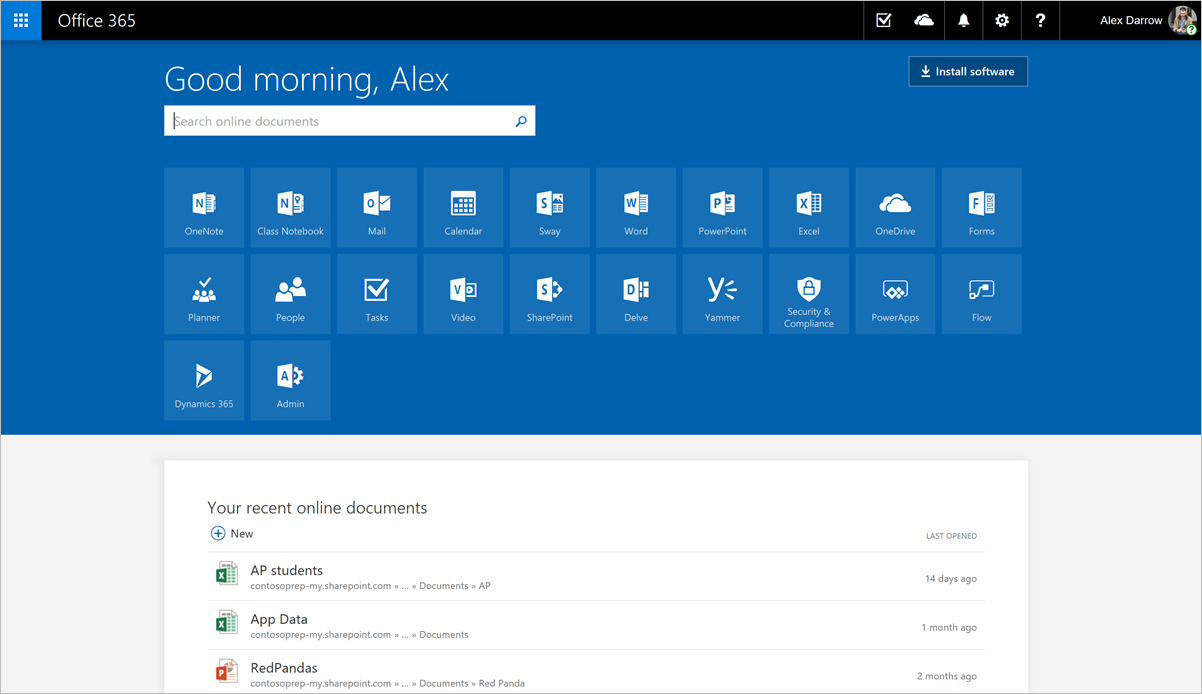Launch the Delve tile
1202x694 pixels.
point(636,294)
